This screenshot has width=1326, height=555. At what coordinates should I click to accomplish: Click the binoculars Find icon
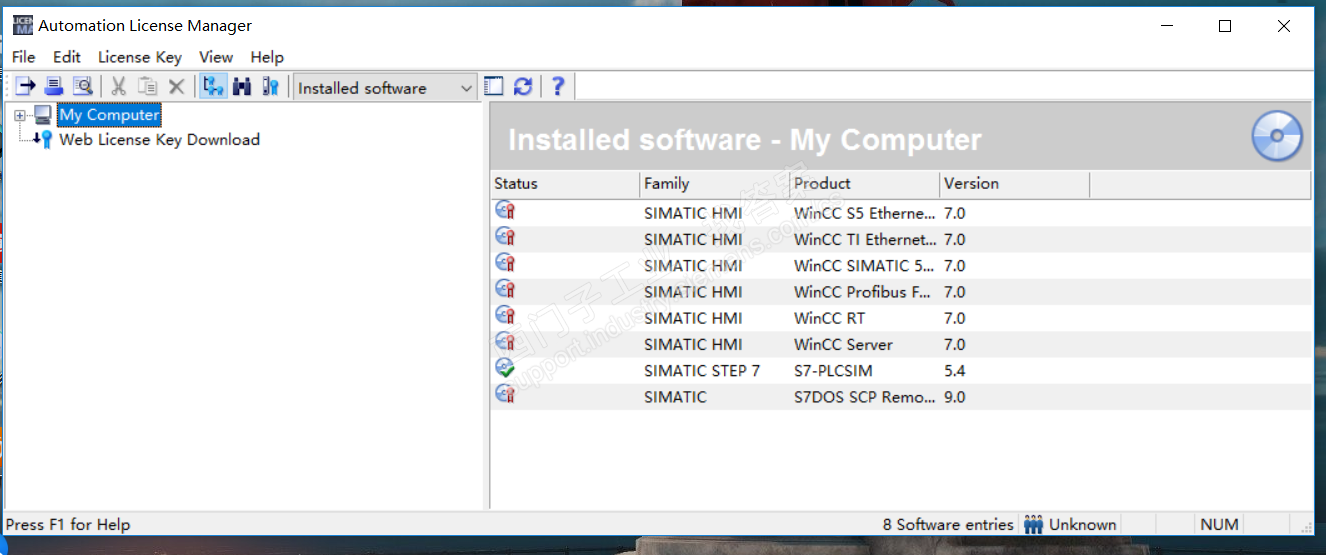pyautogui.click(x=241, y=87)
